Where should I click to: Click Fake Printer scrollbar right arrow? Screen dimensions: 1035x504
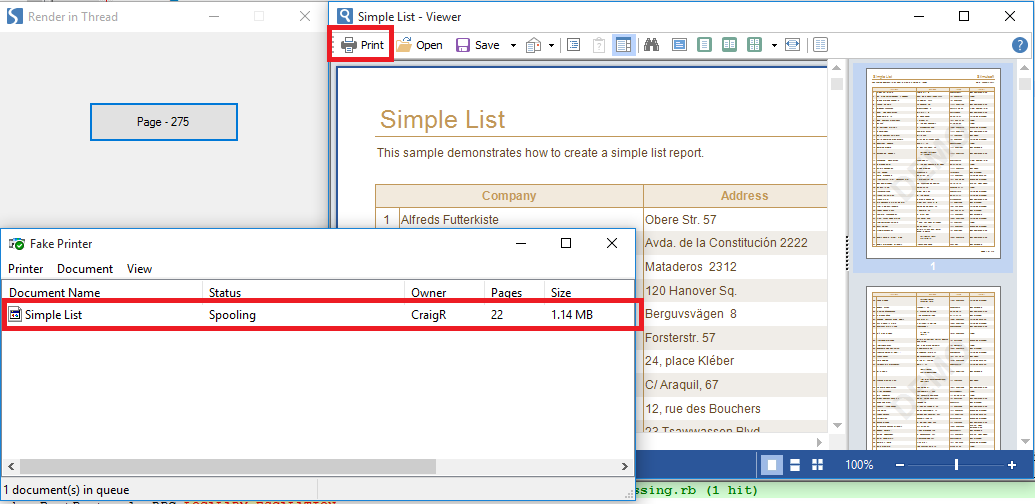[625, 466]
